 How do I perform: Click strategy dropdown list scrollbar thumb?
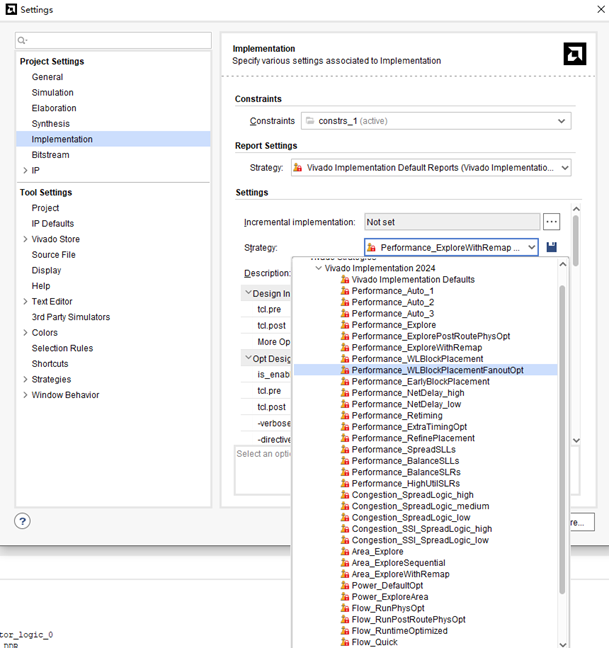[x=562, y=439]
